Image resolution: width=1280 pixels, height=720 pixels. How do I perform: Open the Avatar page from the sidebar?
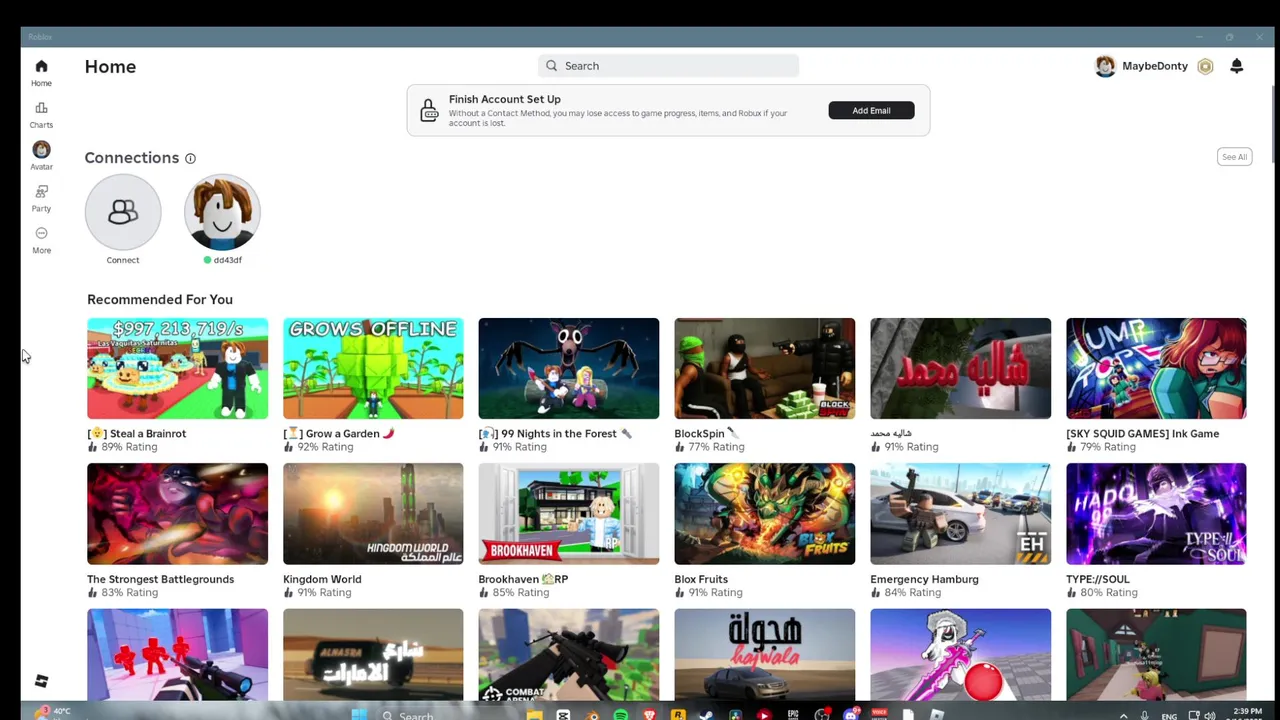click(41, 156)
